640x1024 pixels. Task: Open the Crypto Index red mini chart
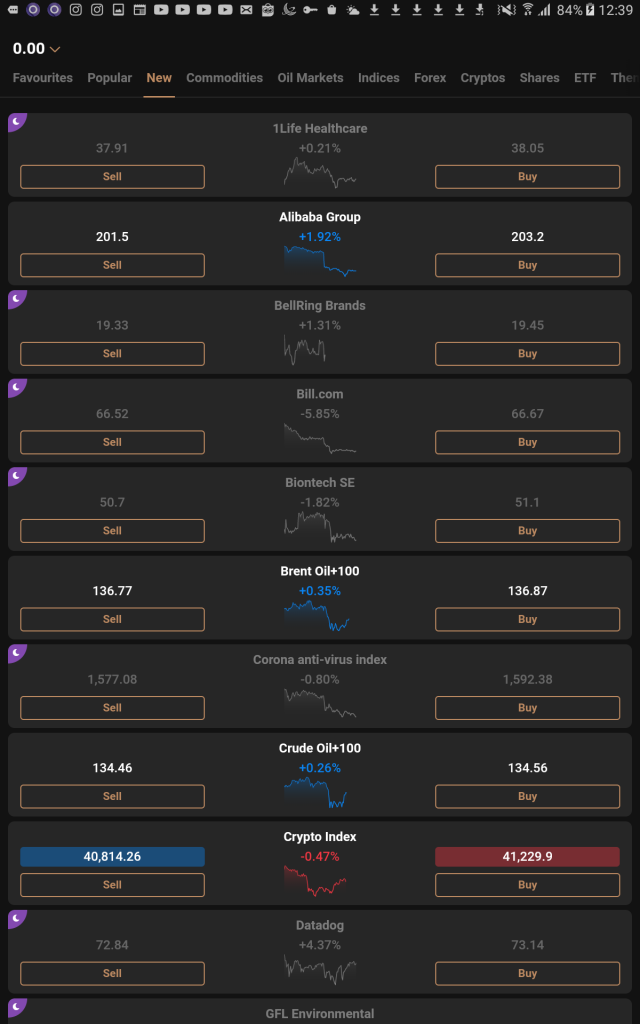pos(315,880)
